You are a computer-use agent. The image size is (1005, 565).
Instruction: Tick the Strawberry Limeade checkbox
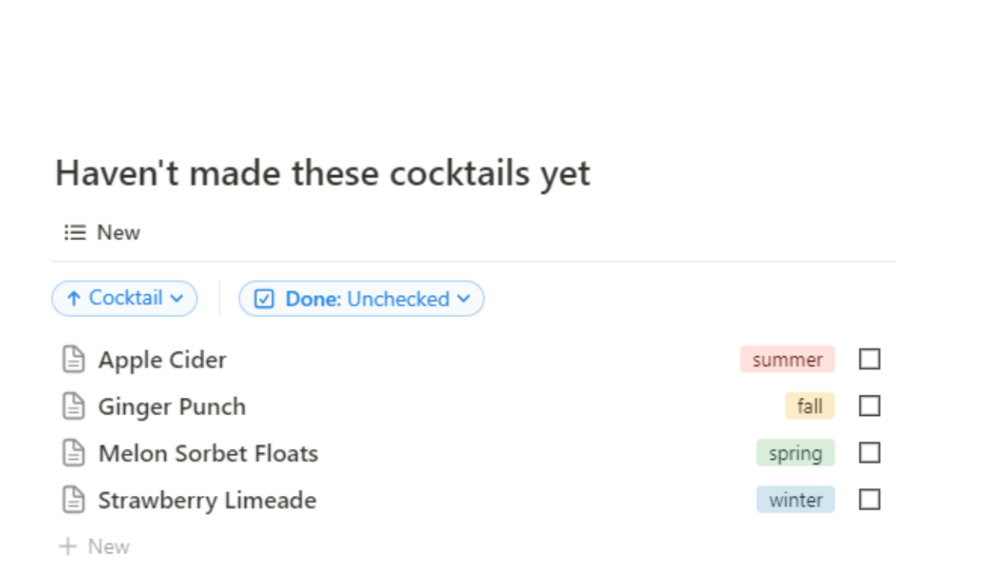(869, 500)
